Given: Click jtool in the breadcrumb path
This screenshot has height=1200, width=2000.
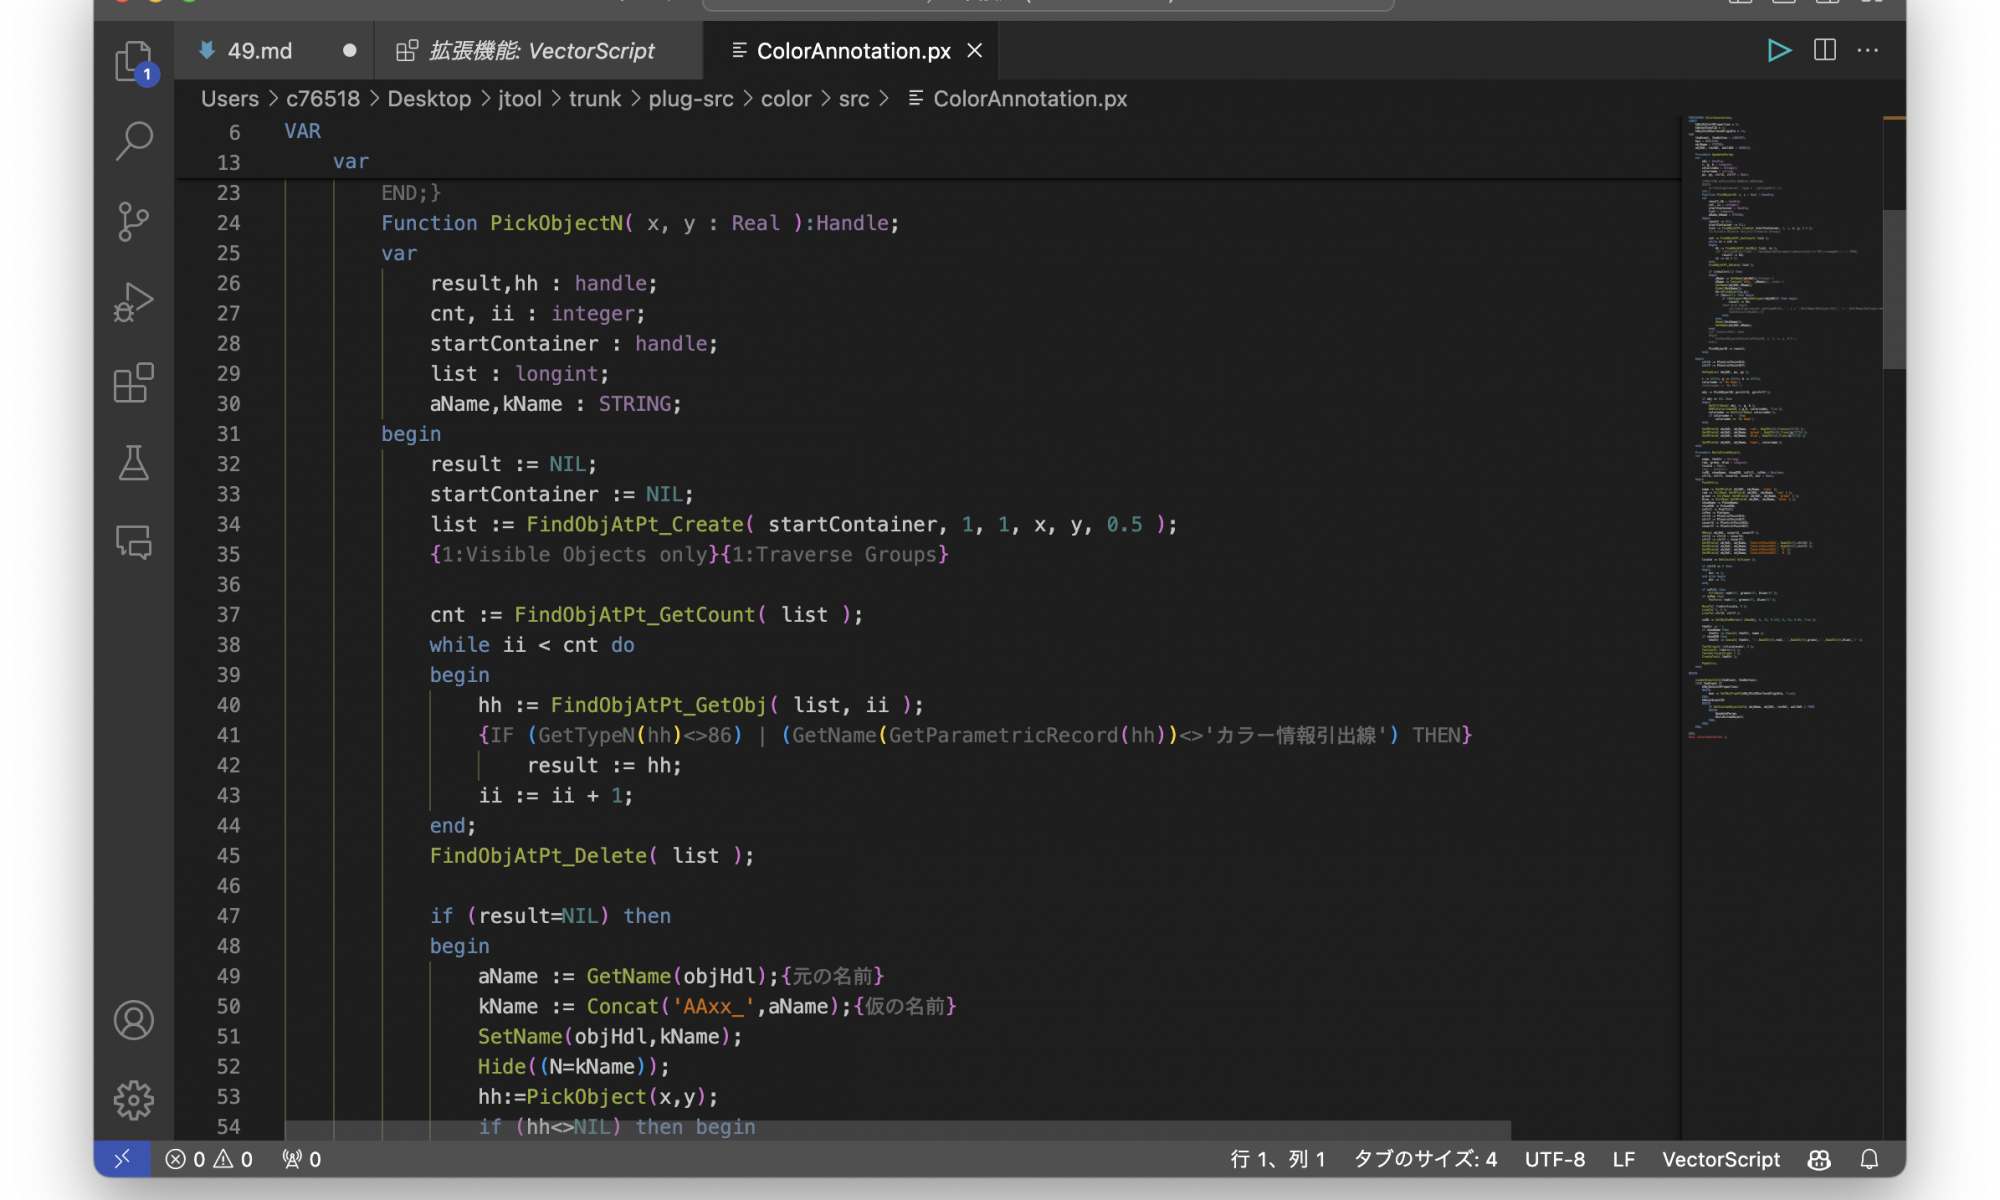Looking at the screenshot, I should (520, 99).
